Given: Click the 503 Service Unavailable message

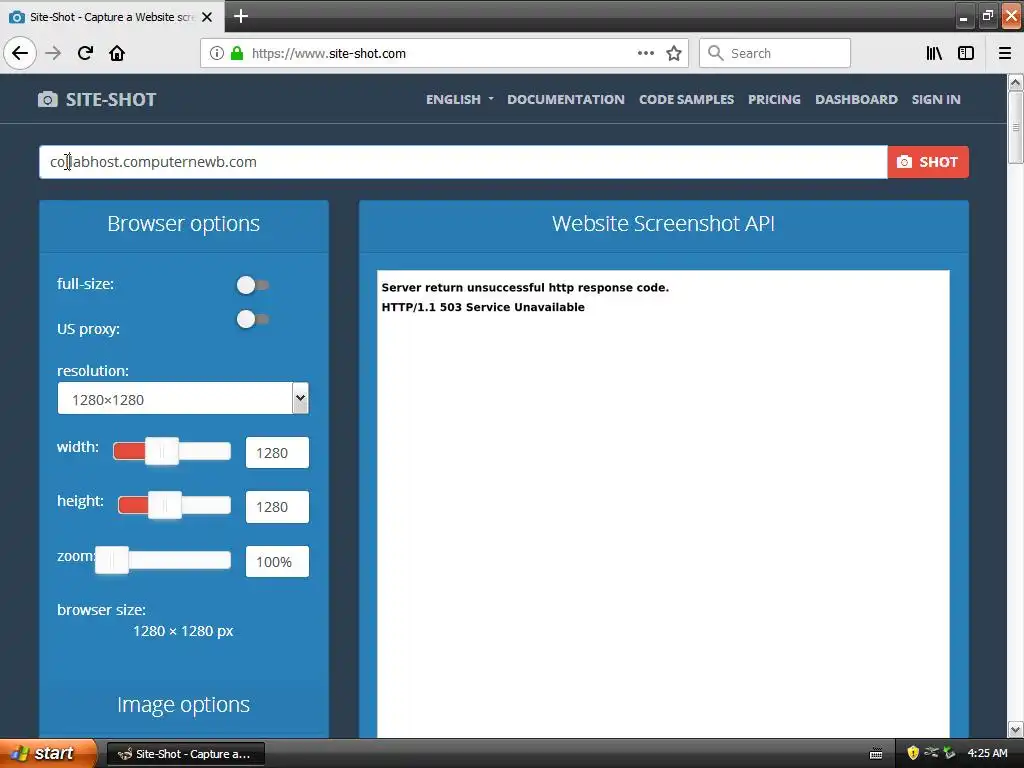Looking at the screenshot, I should point(483,307).
